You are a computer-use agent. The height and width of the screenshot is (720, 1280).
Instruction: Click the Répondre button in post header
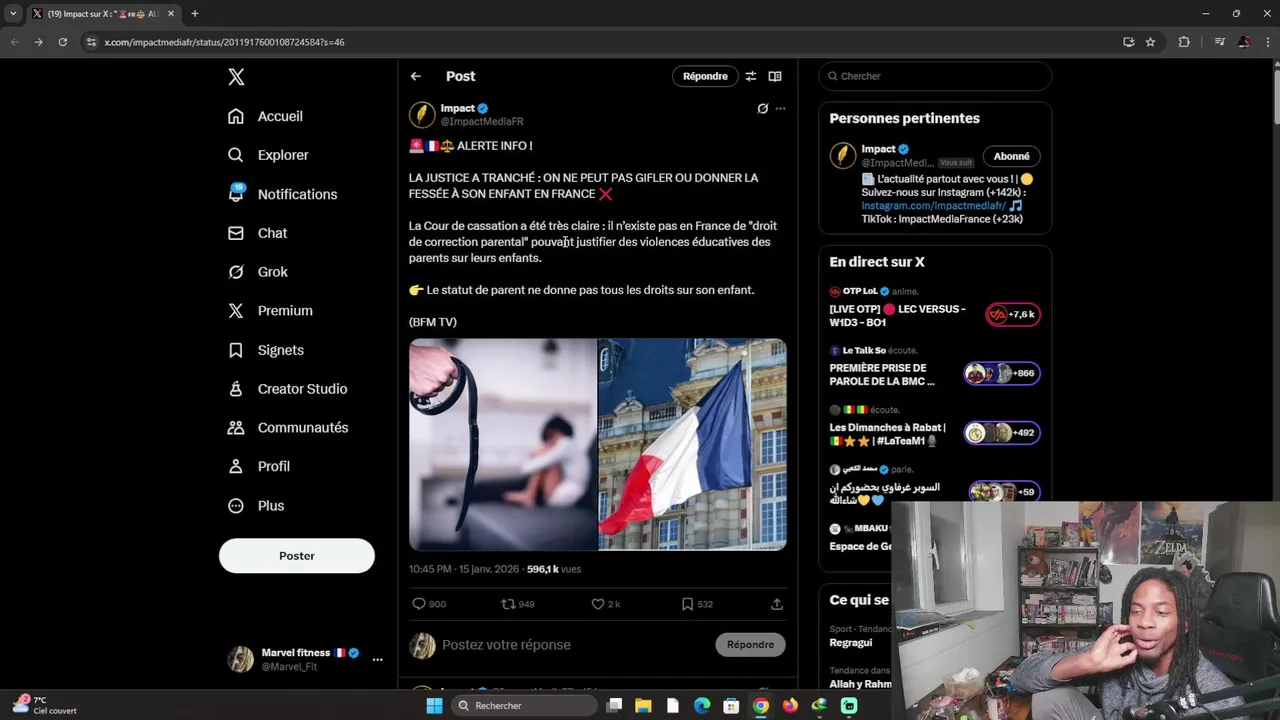(x=705, y=76)
